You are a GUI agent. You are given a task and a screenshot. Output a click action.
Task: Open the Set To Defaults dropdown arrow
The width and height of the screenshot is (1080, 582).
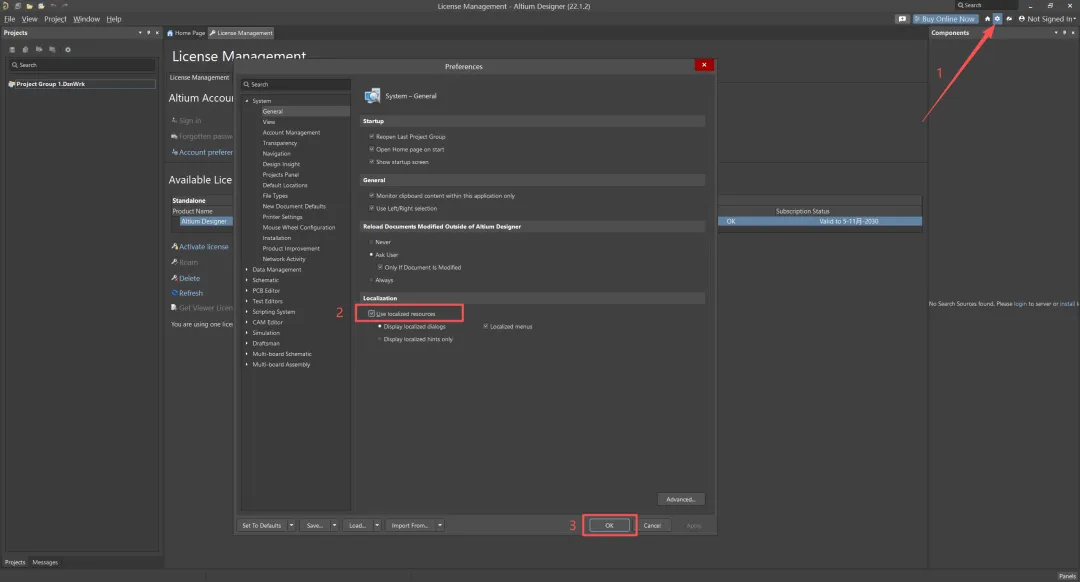(x=291, y=526)
